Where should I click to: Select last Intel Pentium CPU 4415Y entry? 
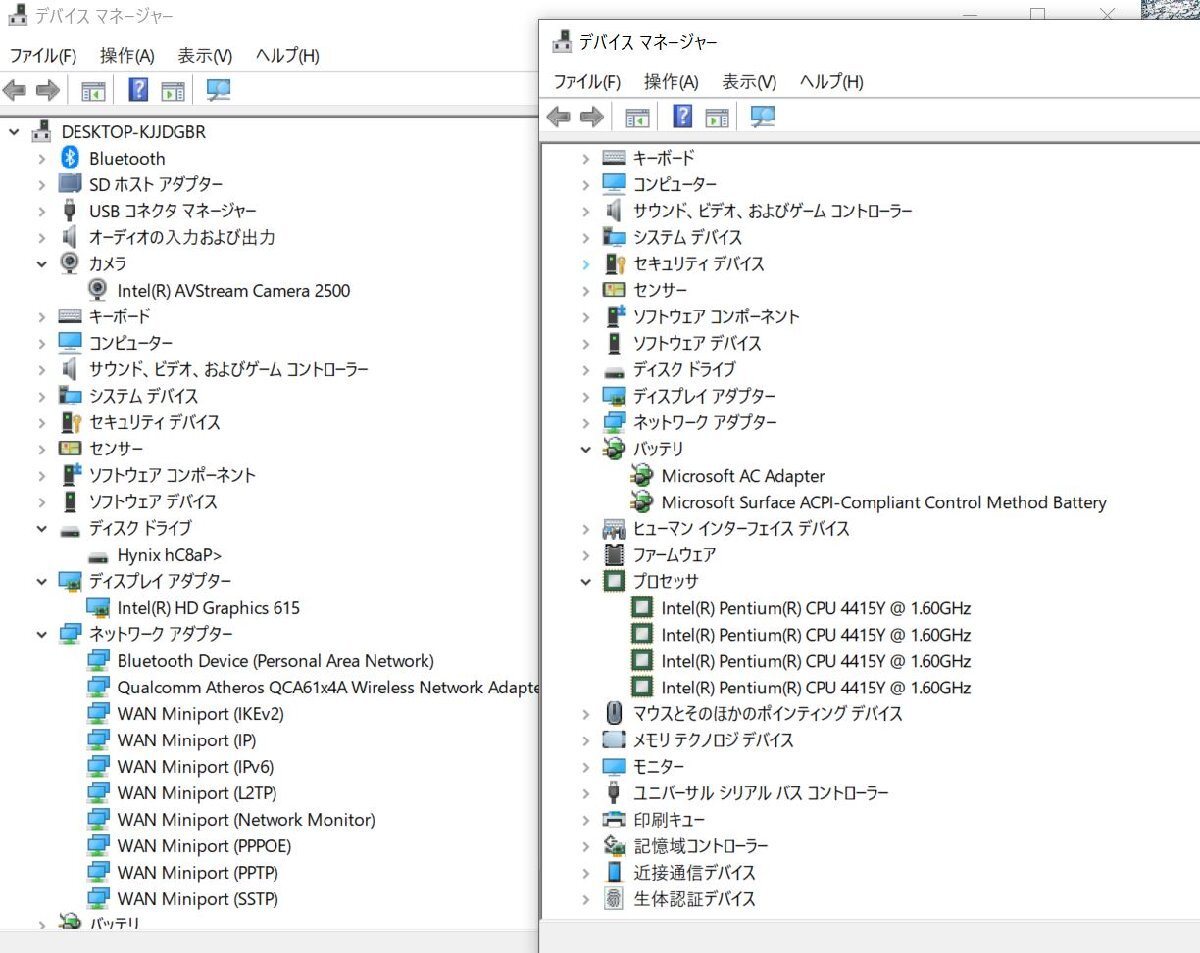[x=816, y=687]
